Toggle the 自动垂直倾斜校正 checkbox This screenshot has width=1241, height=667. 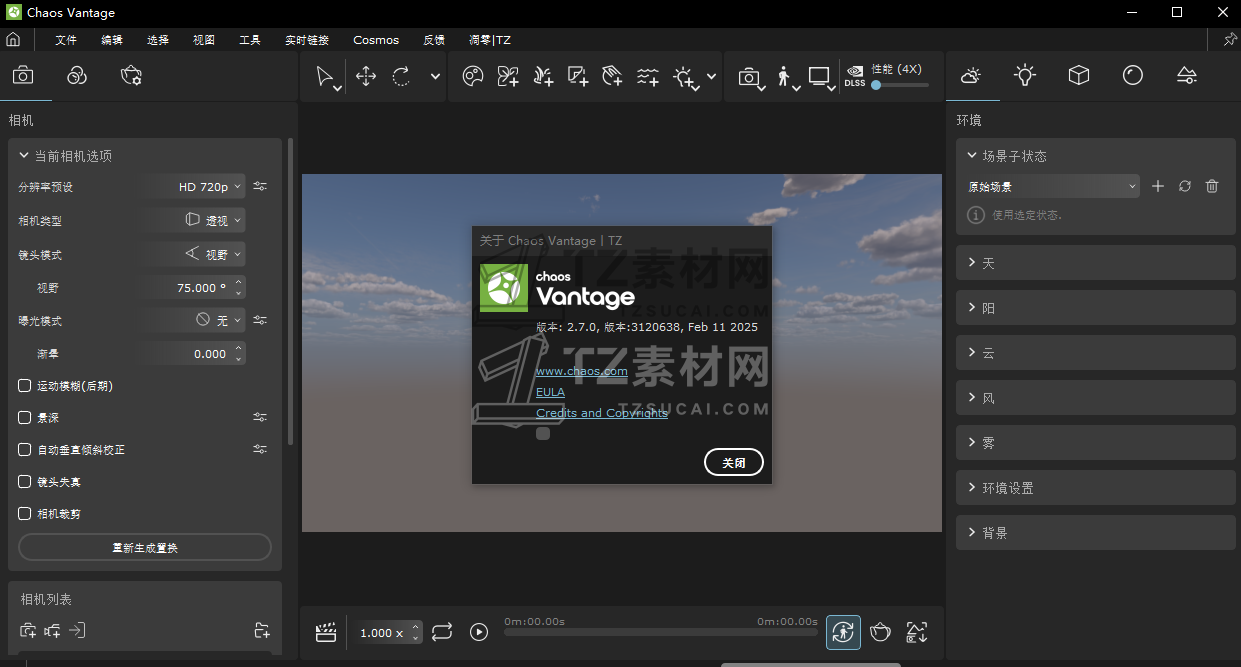(x=25, y=450)
